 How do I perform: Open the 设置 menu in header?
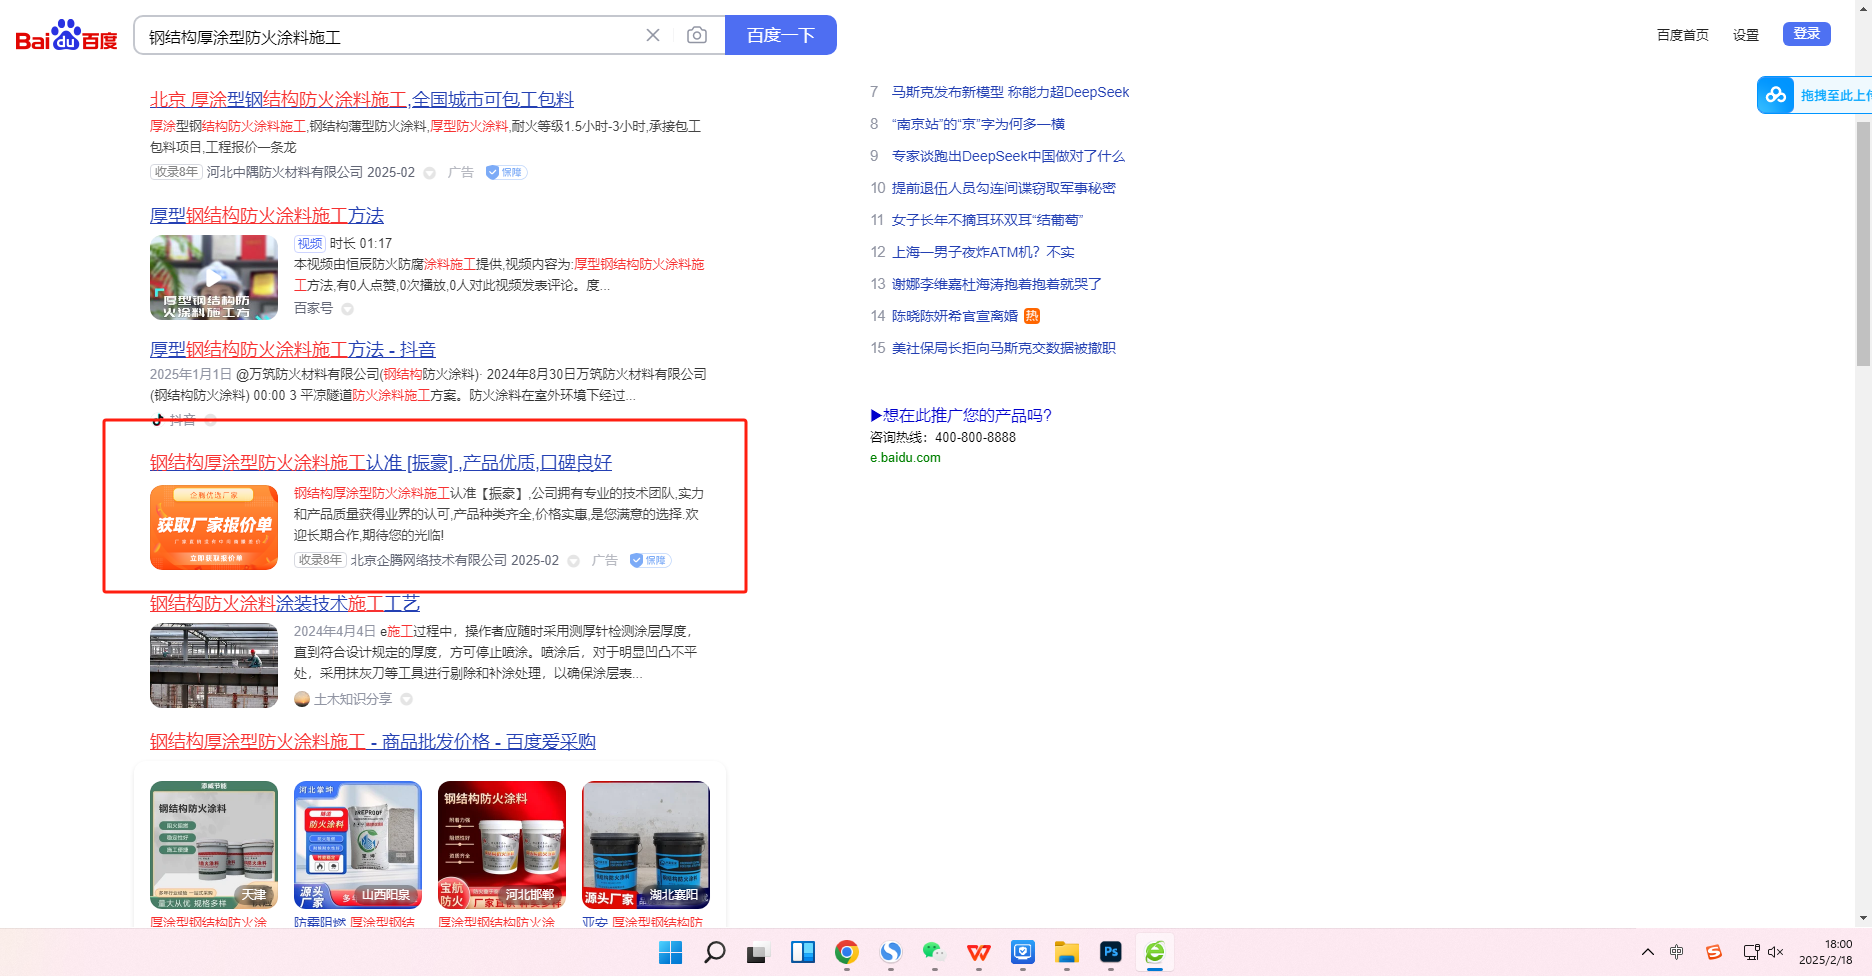pyautogui.click(x=1746, y=35)
